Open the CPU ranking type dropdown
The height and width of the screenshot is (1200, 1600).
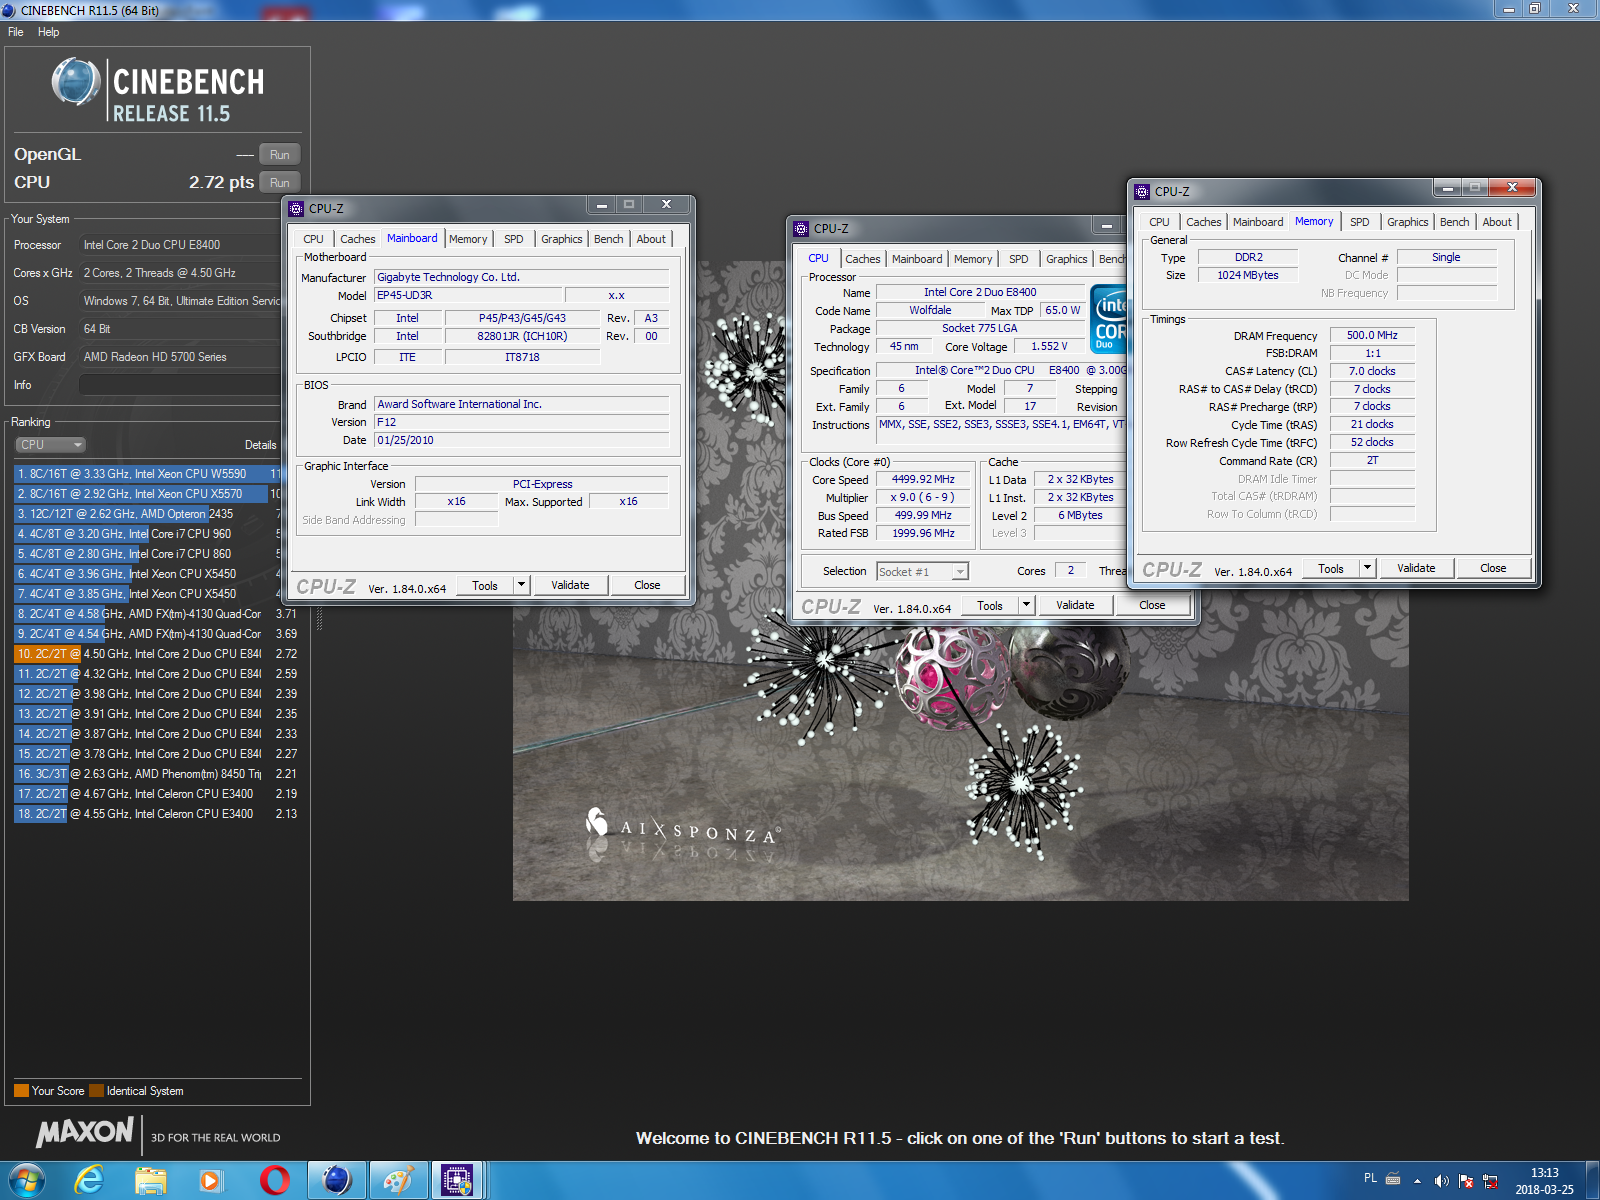point(50,445)
